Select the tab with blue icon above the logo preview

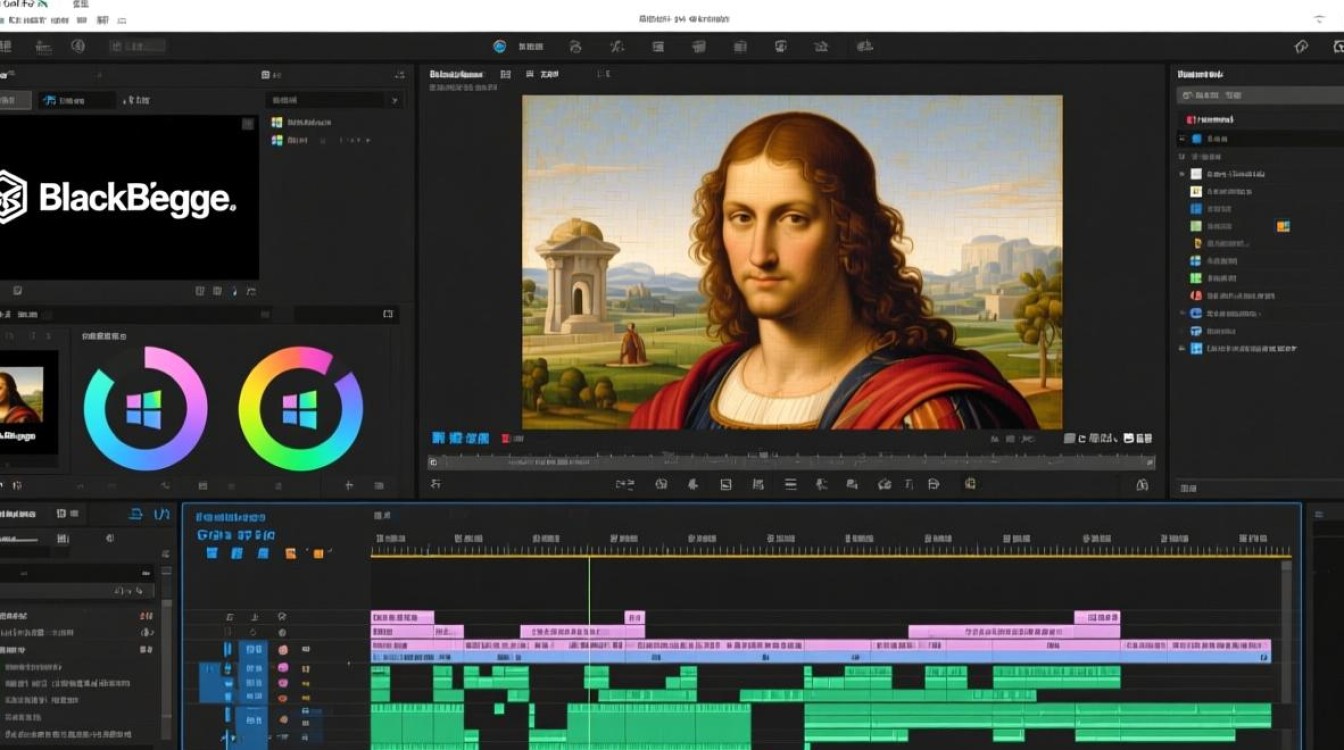point(76,100)
